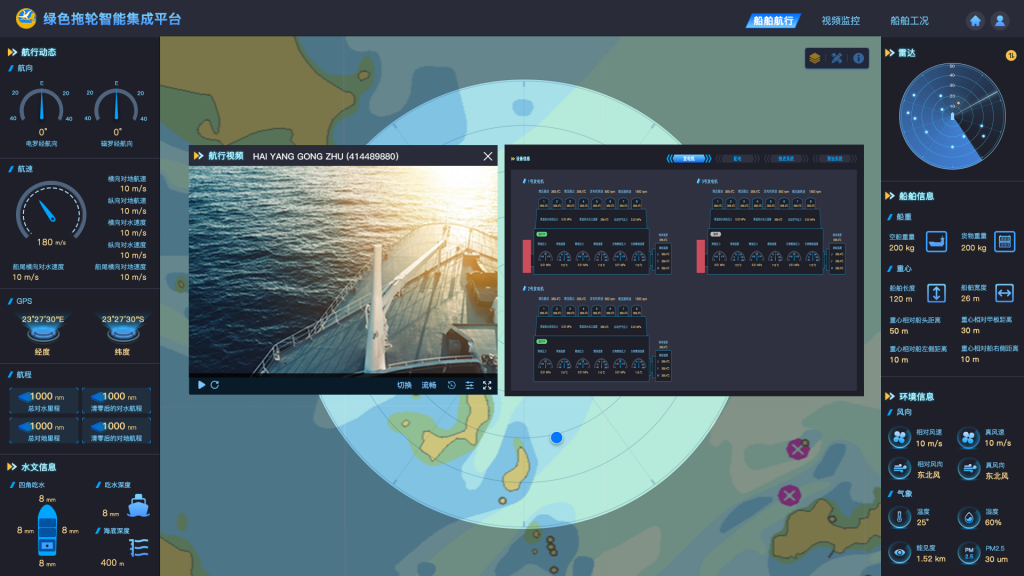The image size is (1024, 576).
Task: Click the draft depth ship icon
Action: [138, 506]
